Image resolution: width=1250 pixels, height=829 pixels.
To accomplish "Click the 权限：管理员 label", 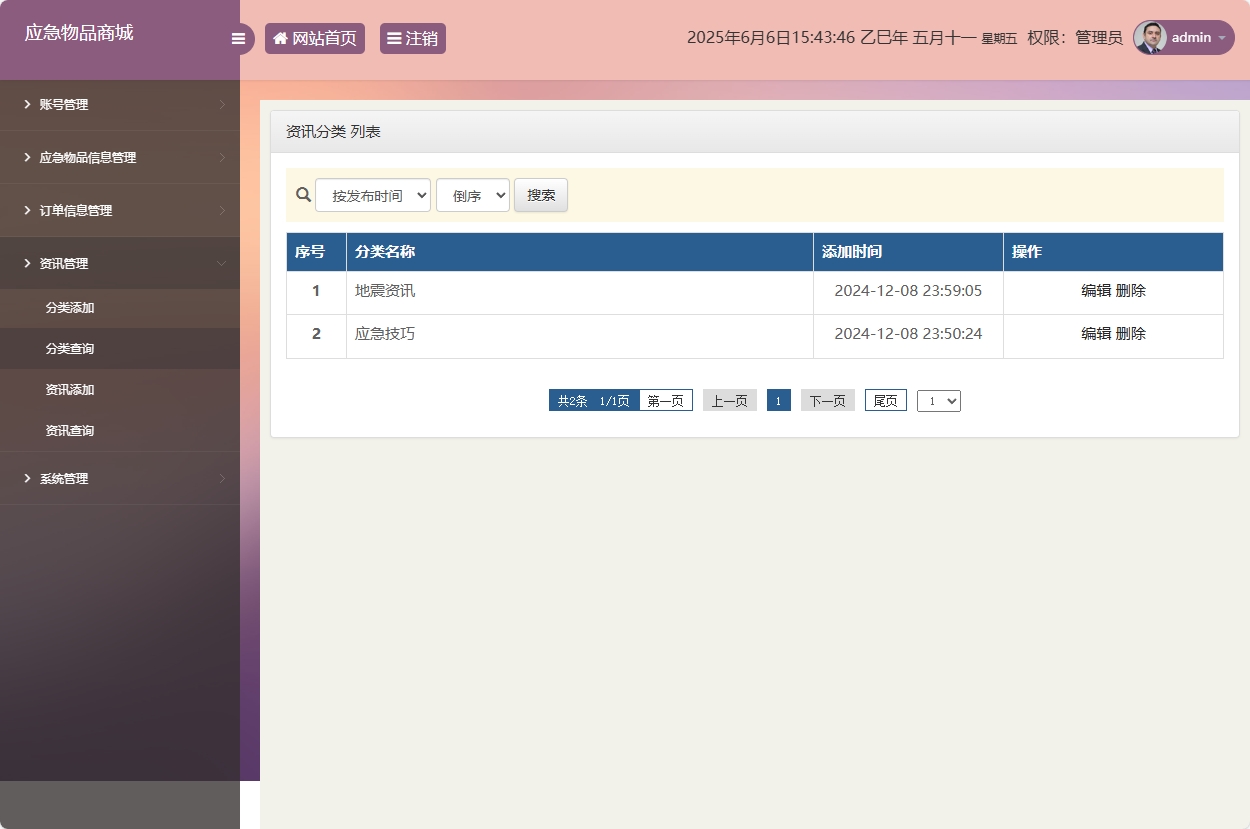I will click(1075, 38).
